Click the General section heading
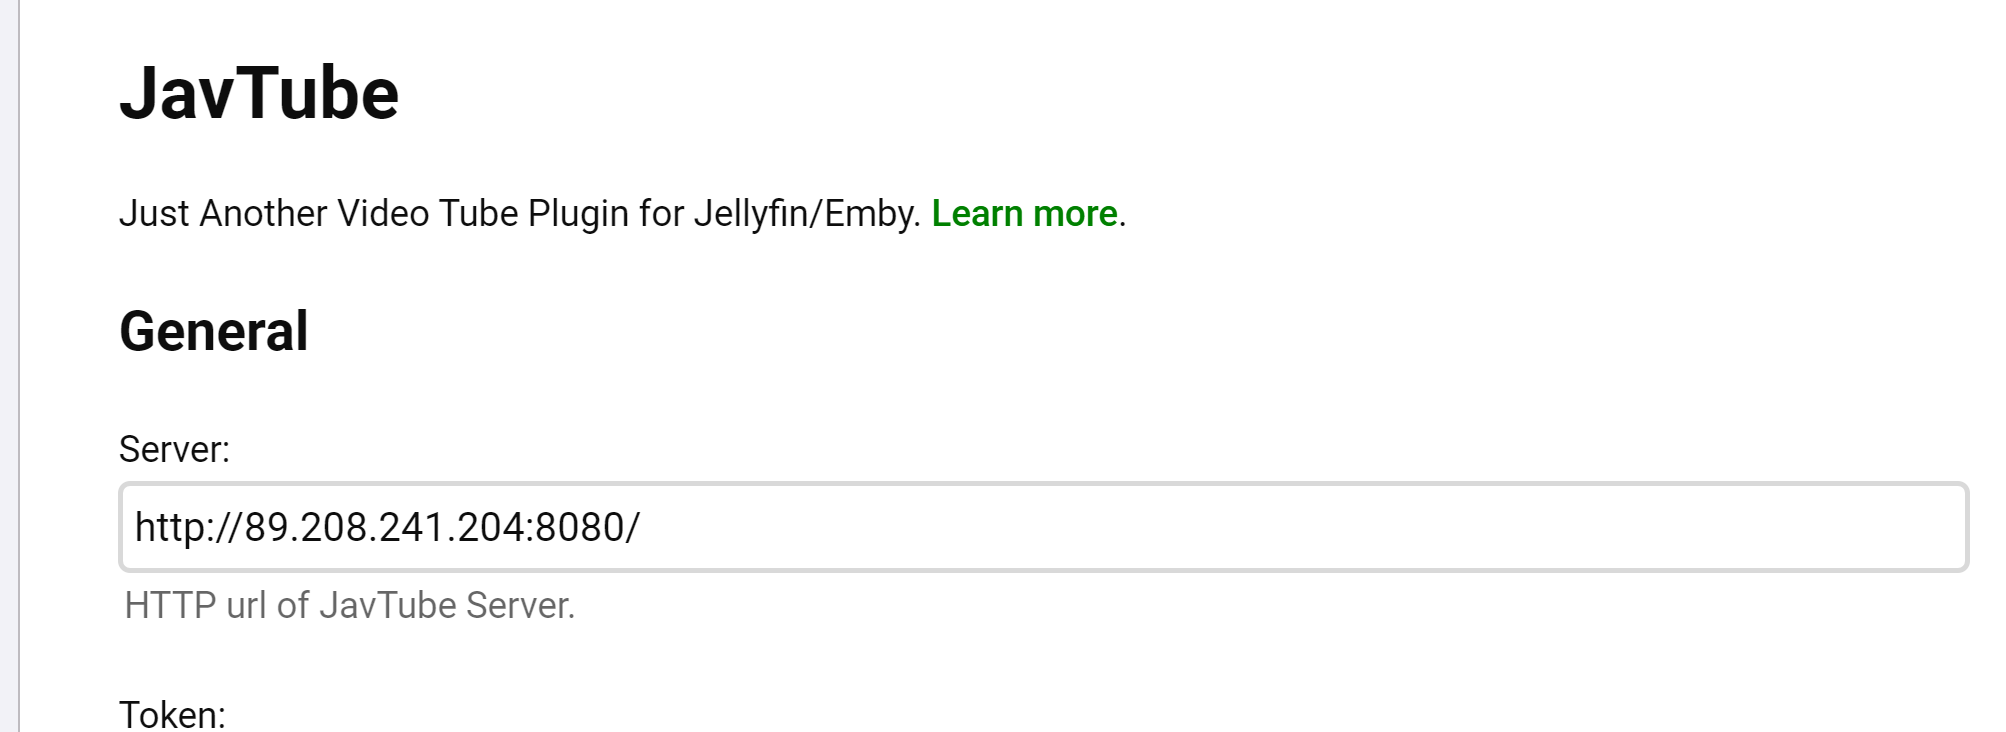Image resolution: width=2006 pixels, height=732 pixels. [214, 331]
